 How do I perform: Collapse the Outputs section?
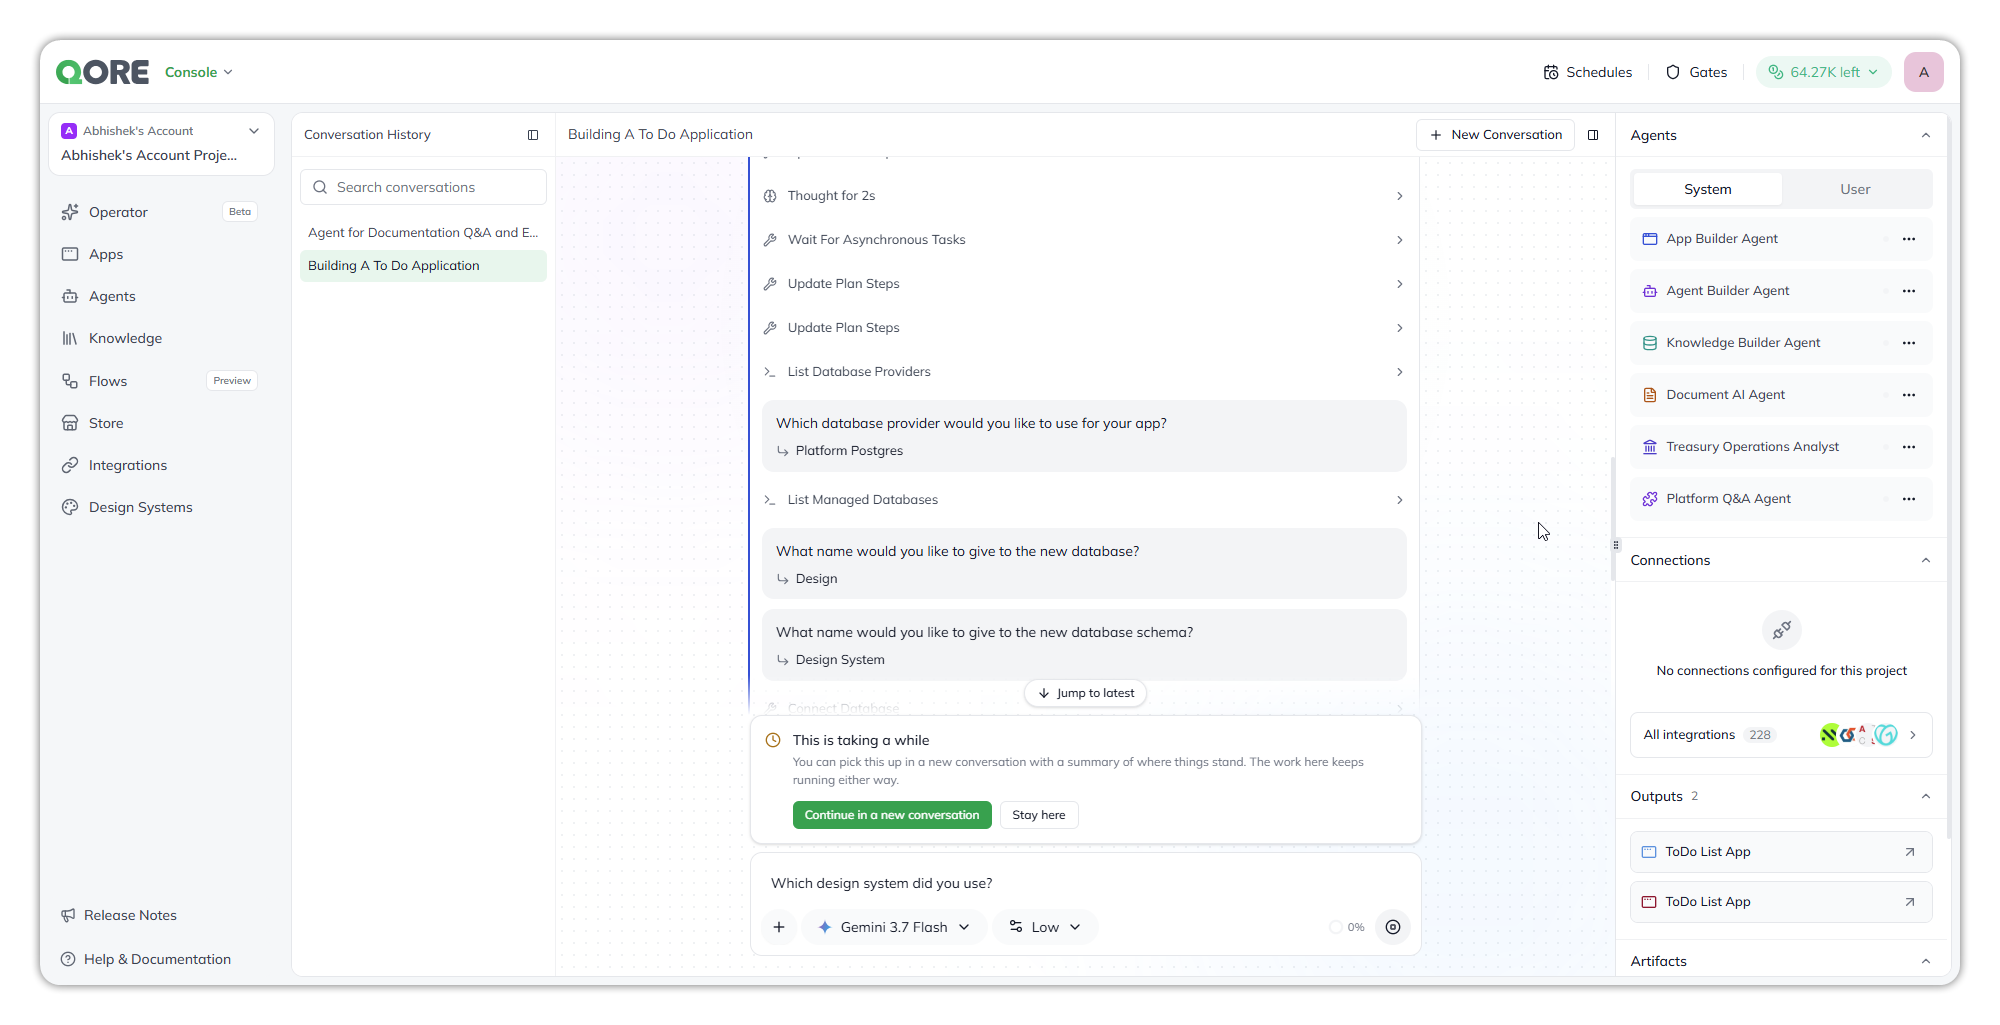coord(1926,796)
